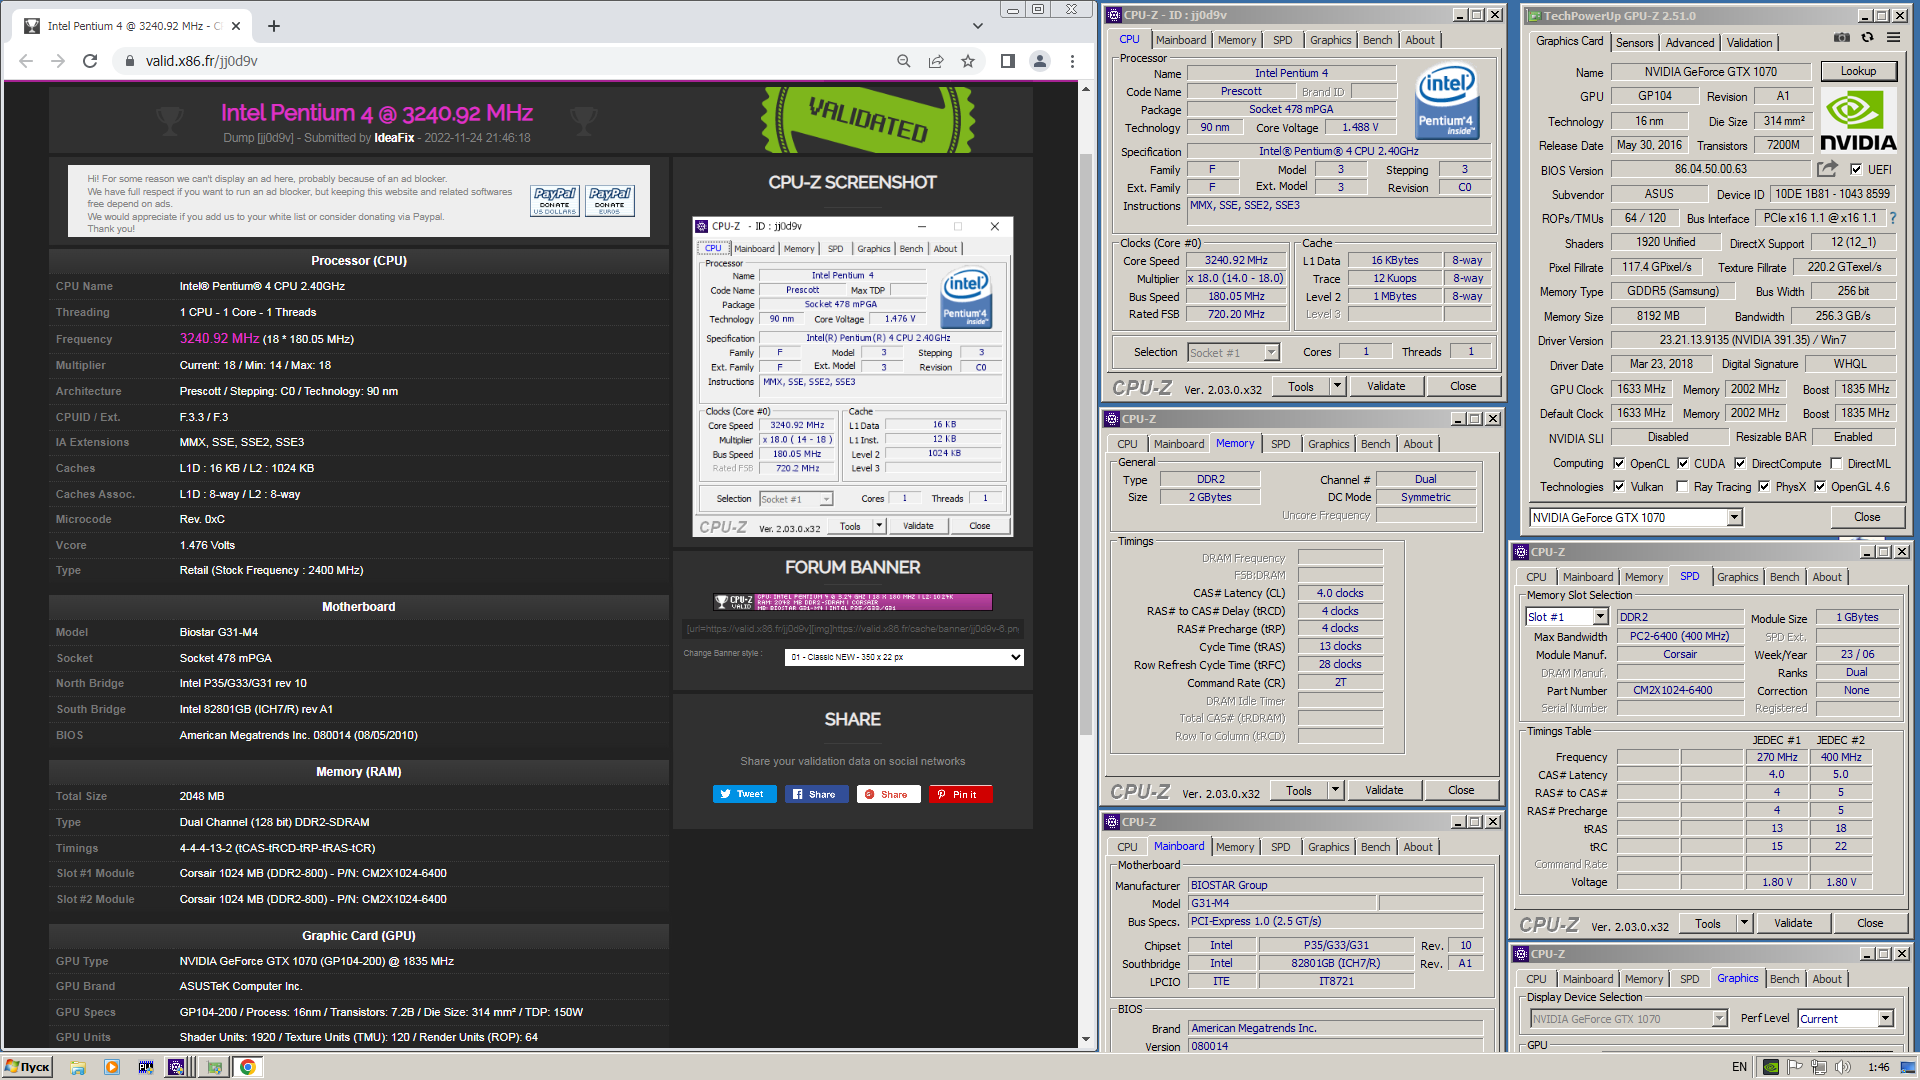Click GPU-Z screenshot camera icon

coord(1842,38)
